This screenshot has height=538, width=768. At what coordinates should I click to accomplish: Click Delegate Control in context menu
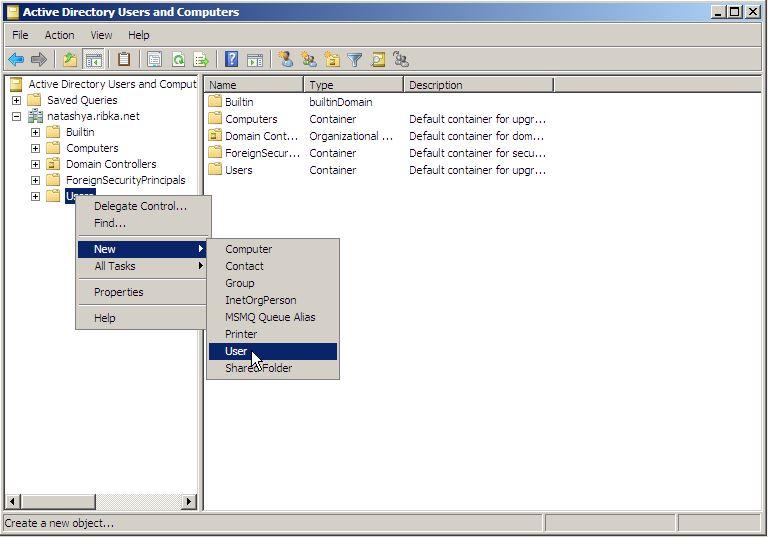click(140, 206)
